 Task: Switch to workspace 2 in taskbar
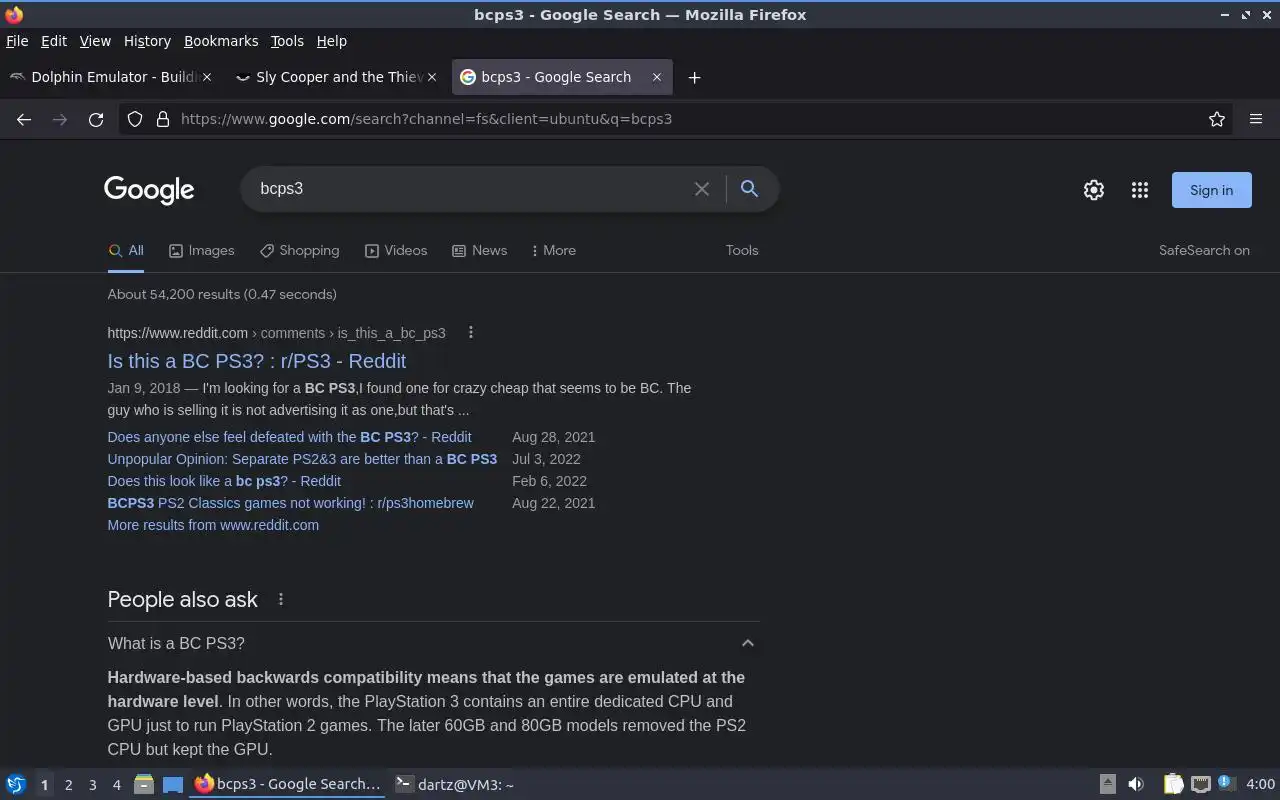click(x=68, y=785)
